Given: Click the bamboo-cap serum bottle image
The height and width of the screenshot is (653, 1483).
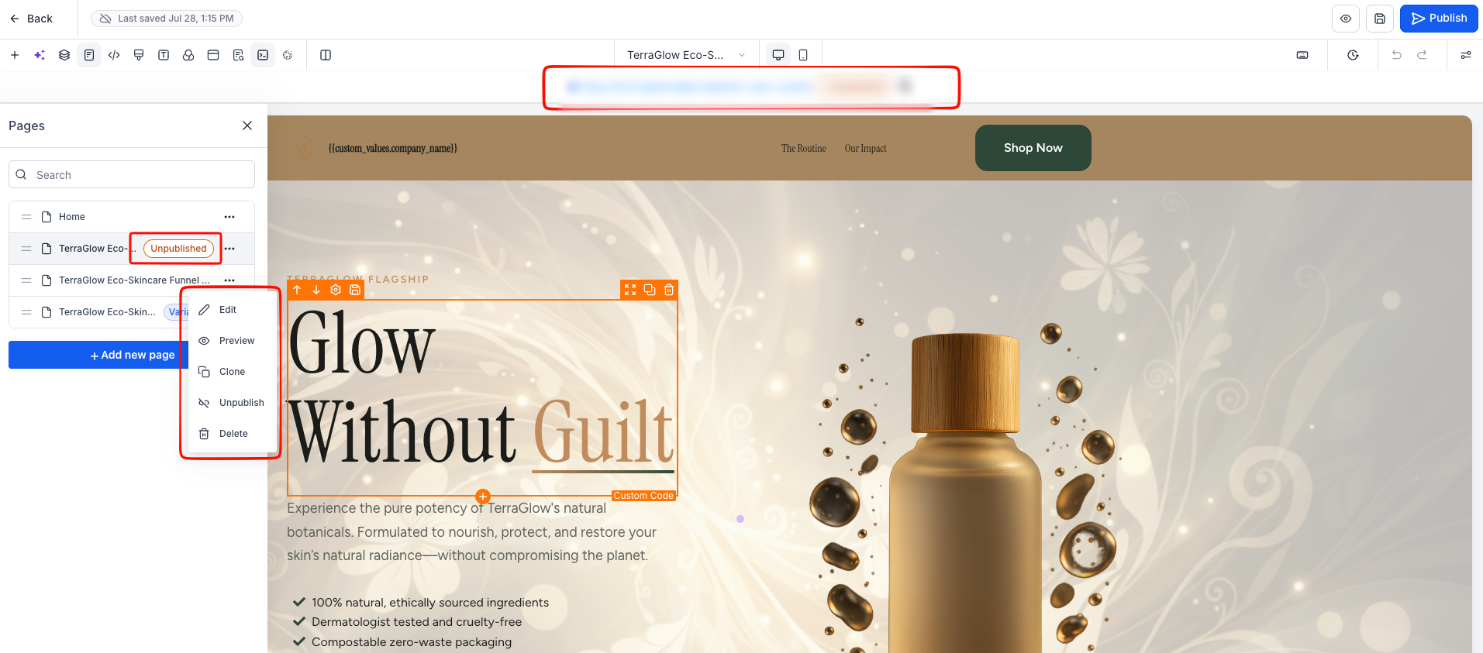Looking at the screenshot, I should click(x=965, y=493).
